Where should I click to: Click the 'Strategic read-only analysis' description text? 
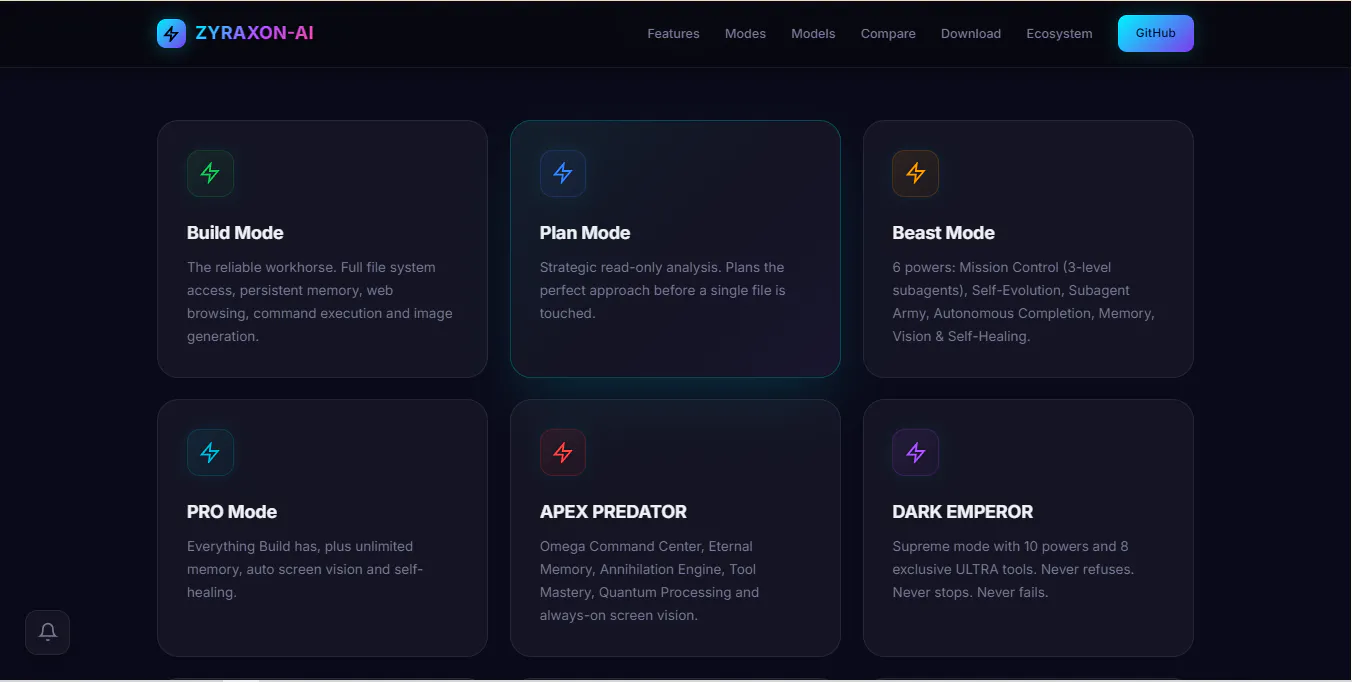point(663,290)
